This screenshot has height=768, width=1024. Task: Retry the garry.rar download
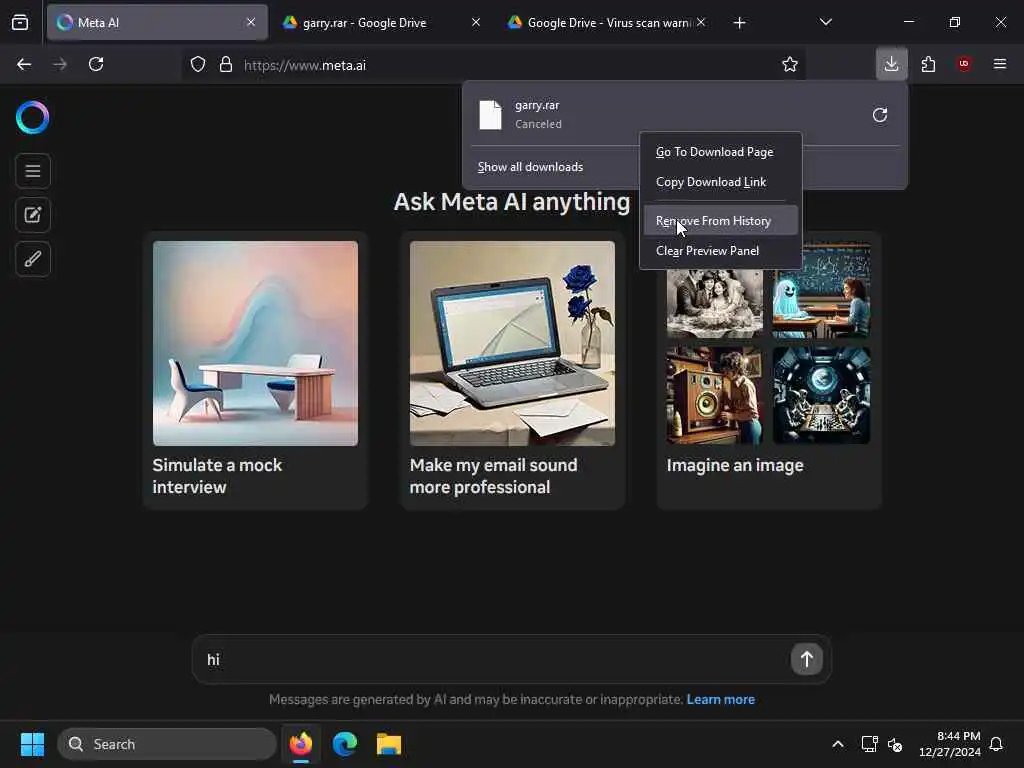tap(880, 115)
